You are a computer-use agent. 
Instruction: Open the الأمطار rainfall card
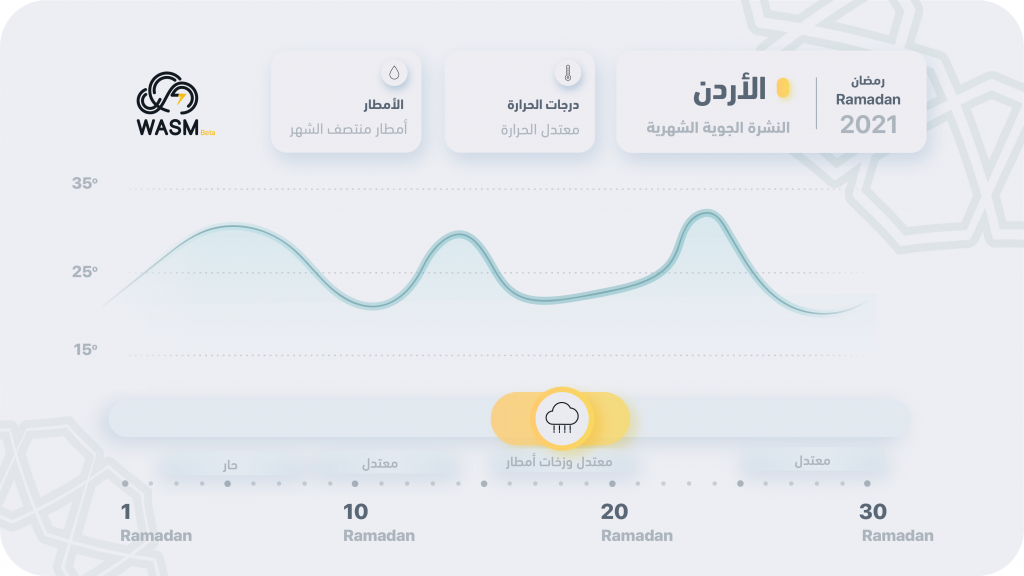(x=346, y=102)
